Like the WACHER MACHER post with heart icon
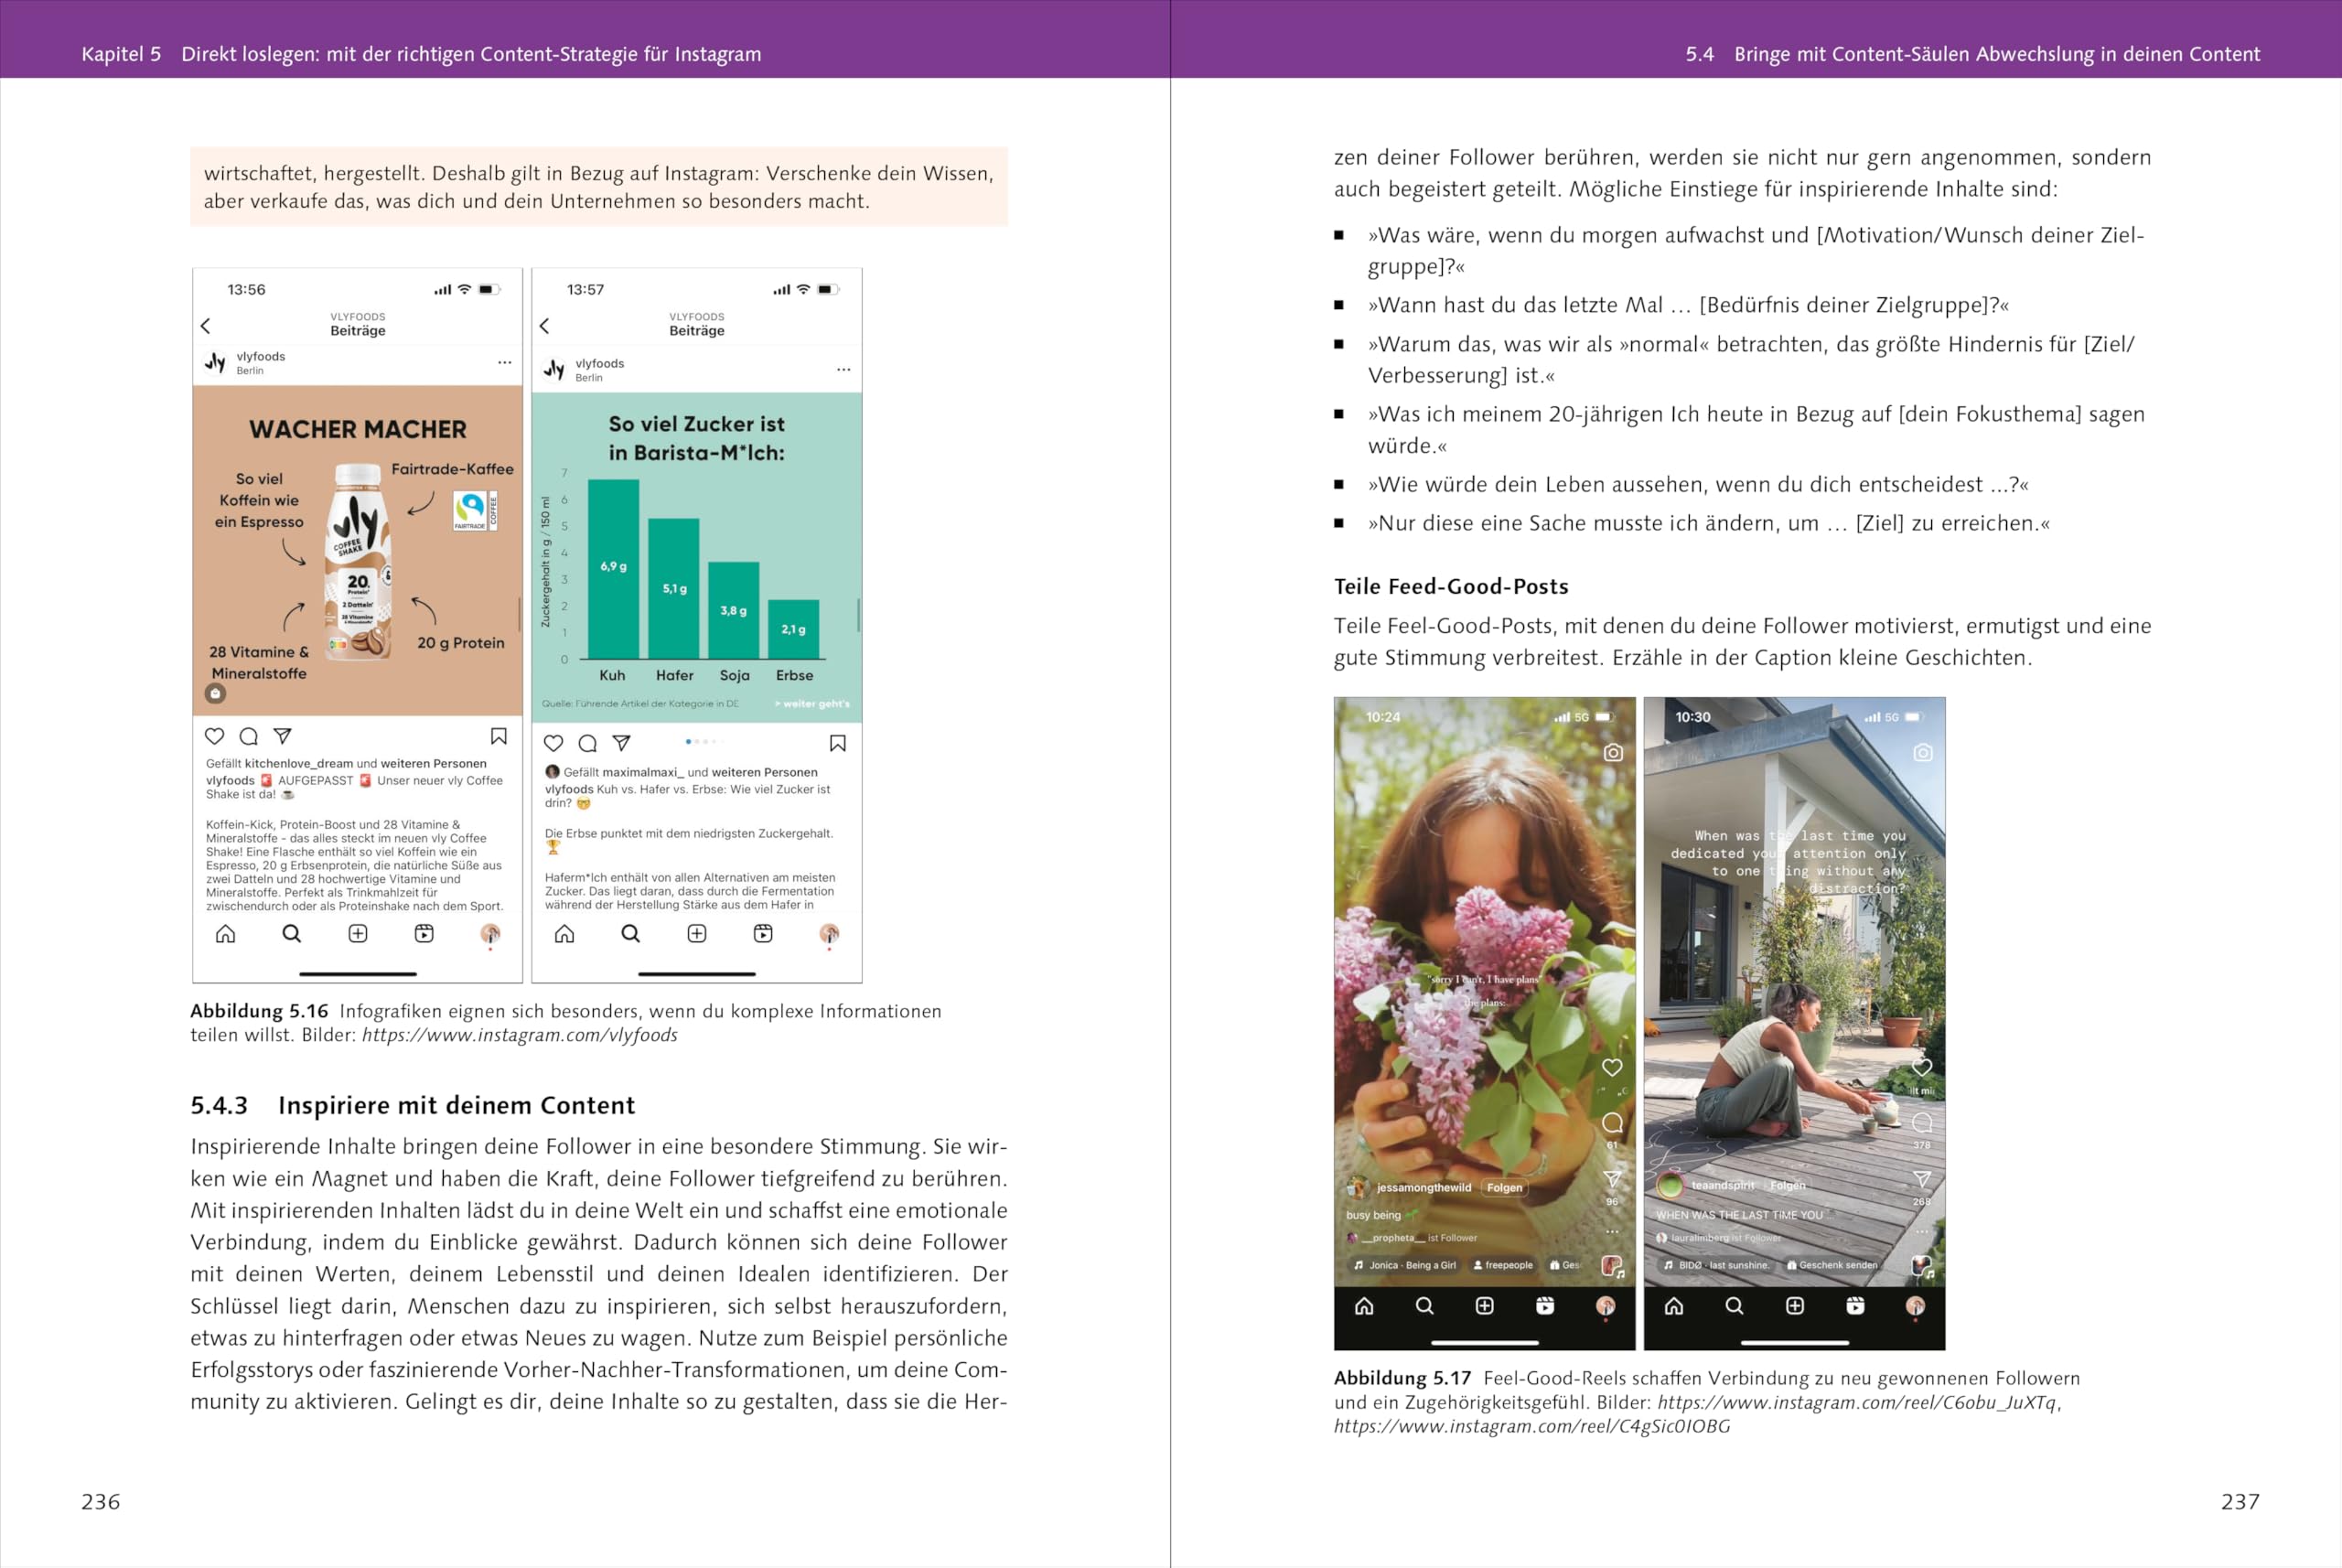Image resolution: width=2342 pixels, height=1568 pixels. [214, 736]
